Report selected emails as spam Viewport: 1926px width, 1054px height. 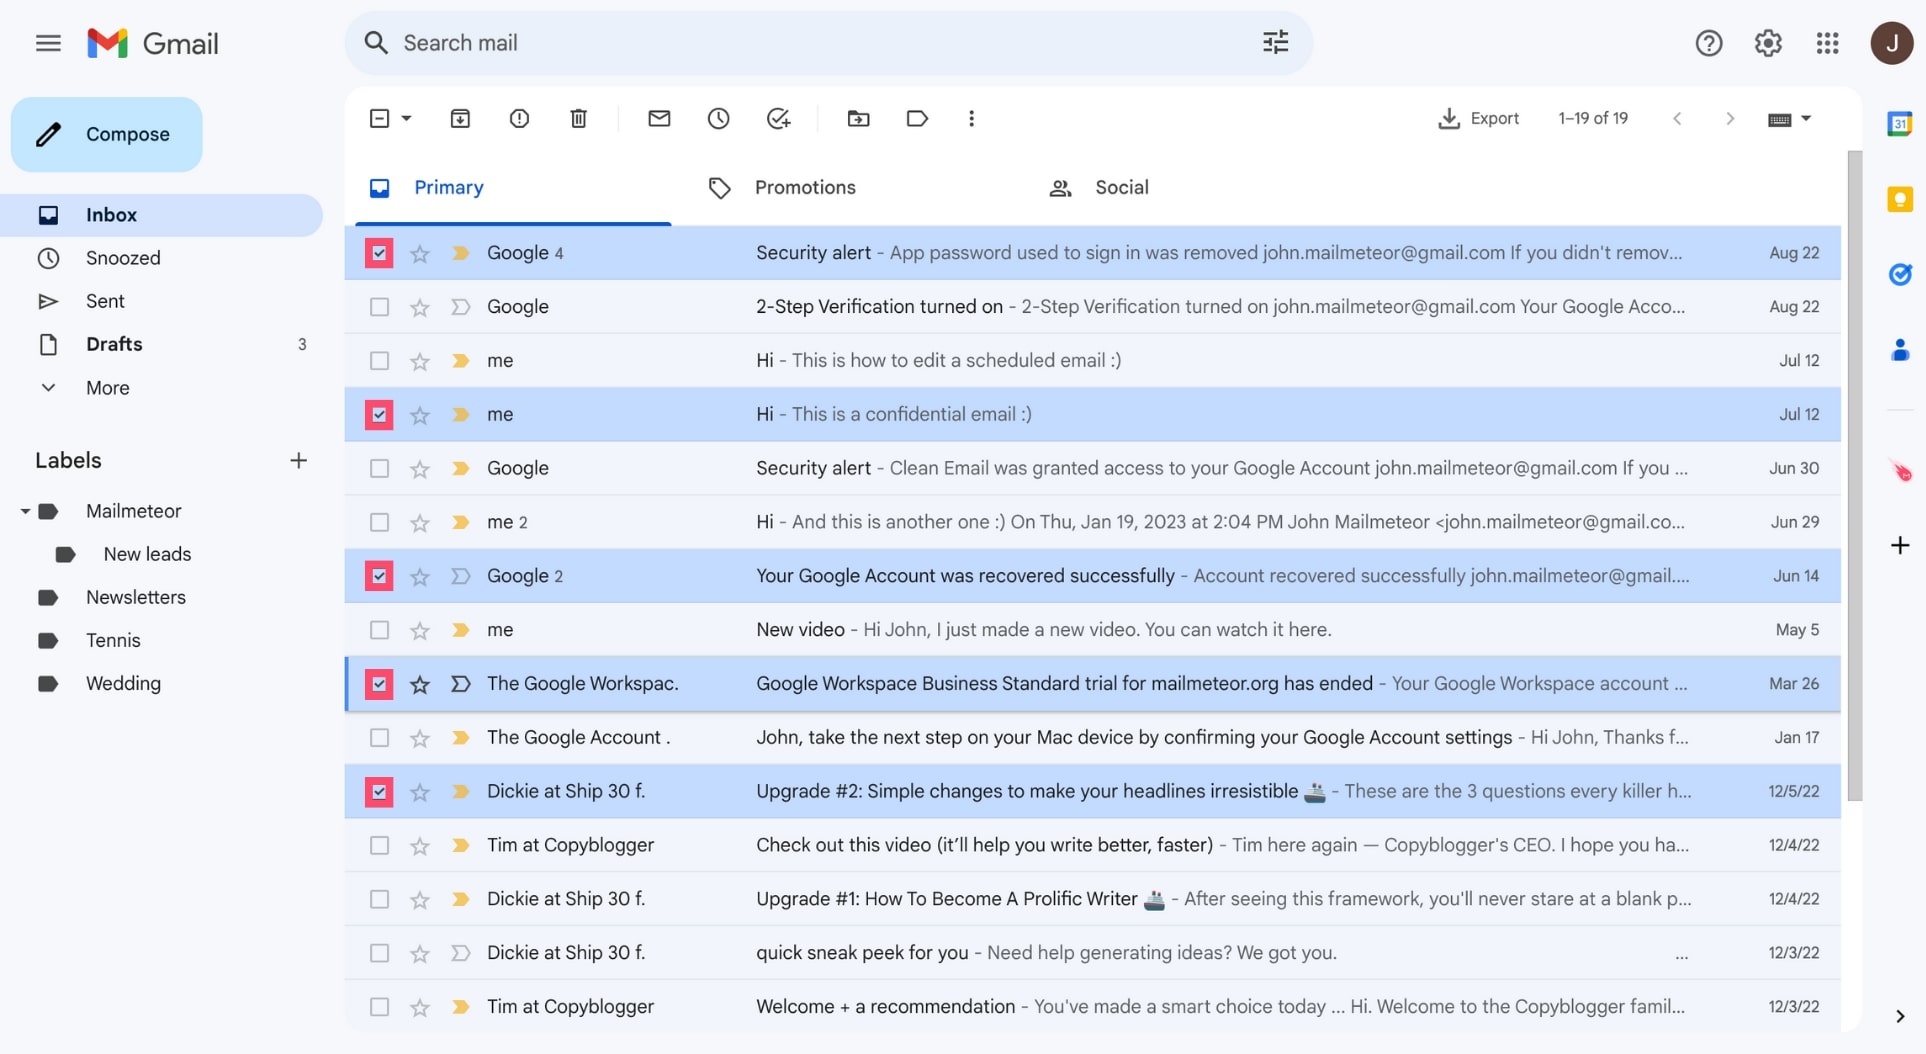point(519,118)
